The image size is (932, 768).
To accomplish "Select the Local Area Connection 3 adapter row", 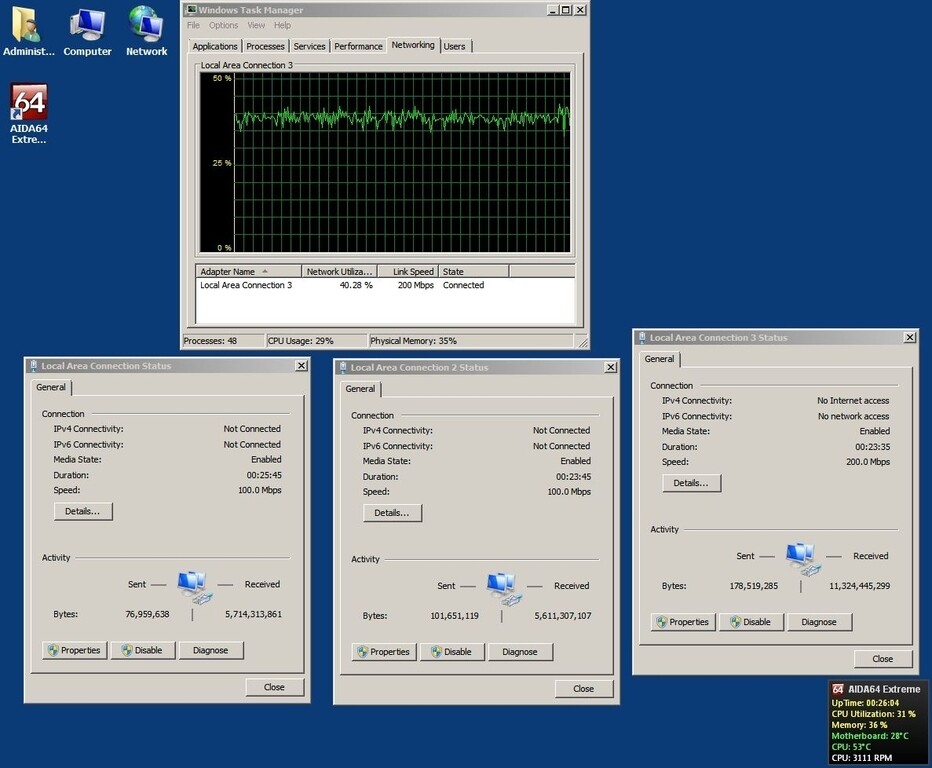I will pos(246,285).
